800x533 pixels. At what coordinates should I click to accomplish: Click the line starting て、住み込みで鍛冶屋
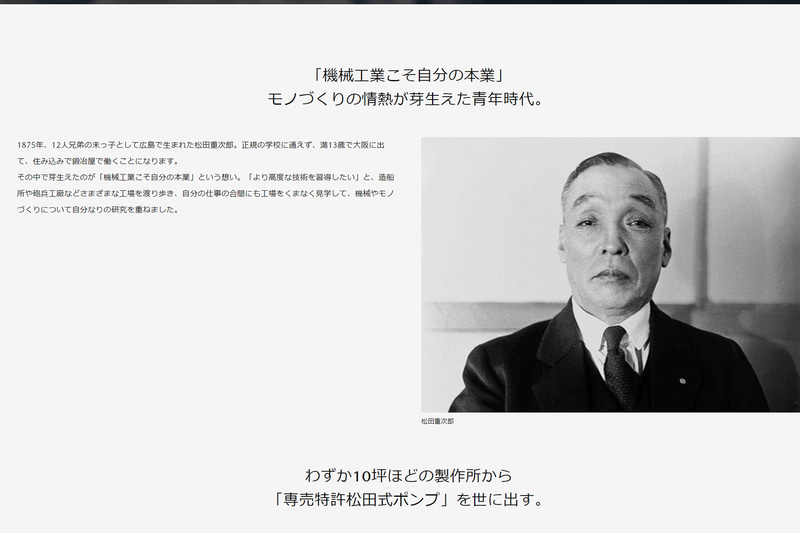(98, 161)
